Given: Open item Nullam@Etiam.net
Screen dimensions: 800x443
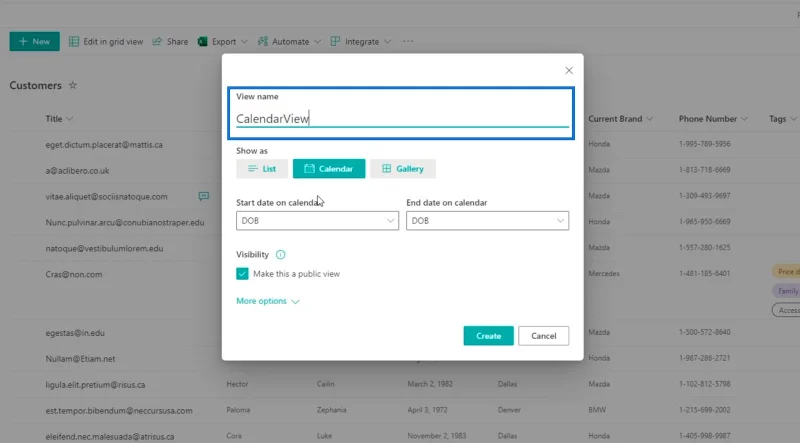Looking at the screenshot, I should coord(81,359).
